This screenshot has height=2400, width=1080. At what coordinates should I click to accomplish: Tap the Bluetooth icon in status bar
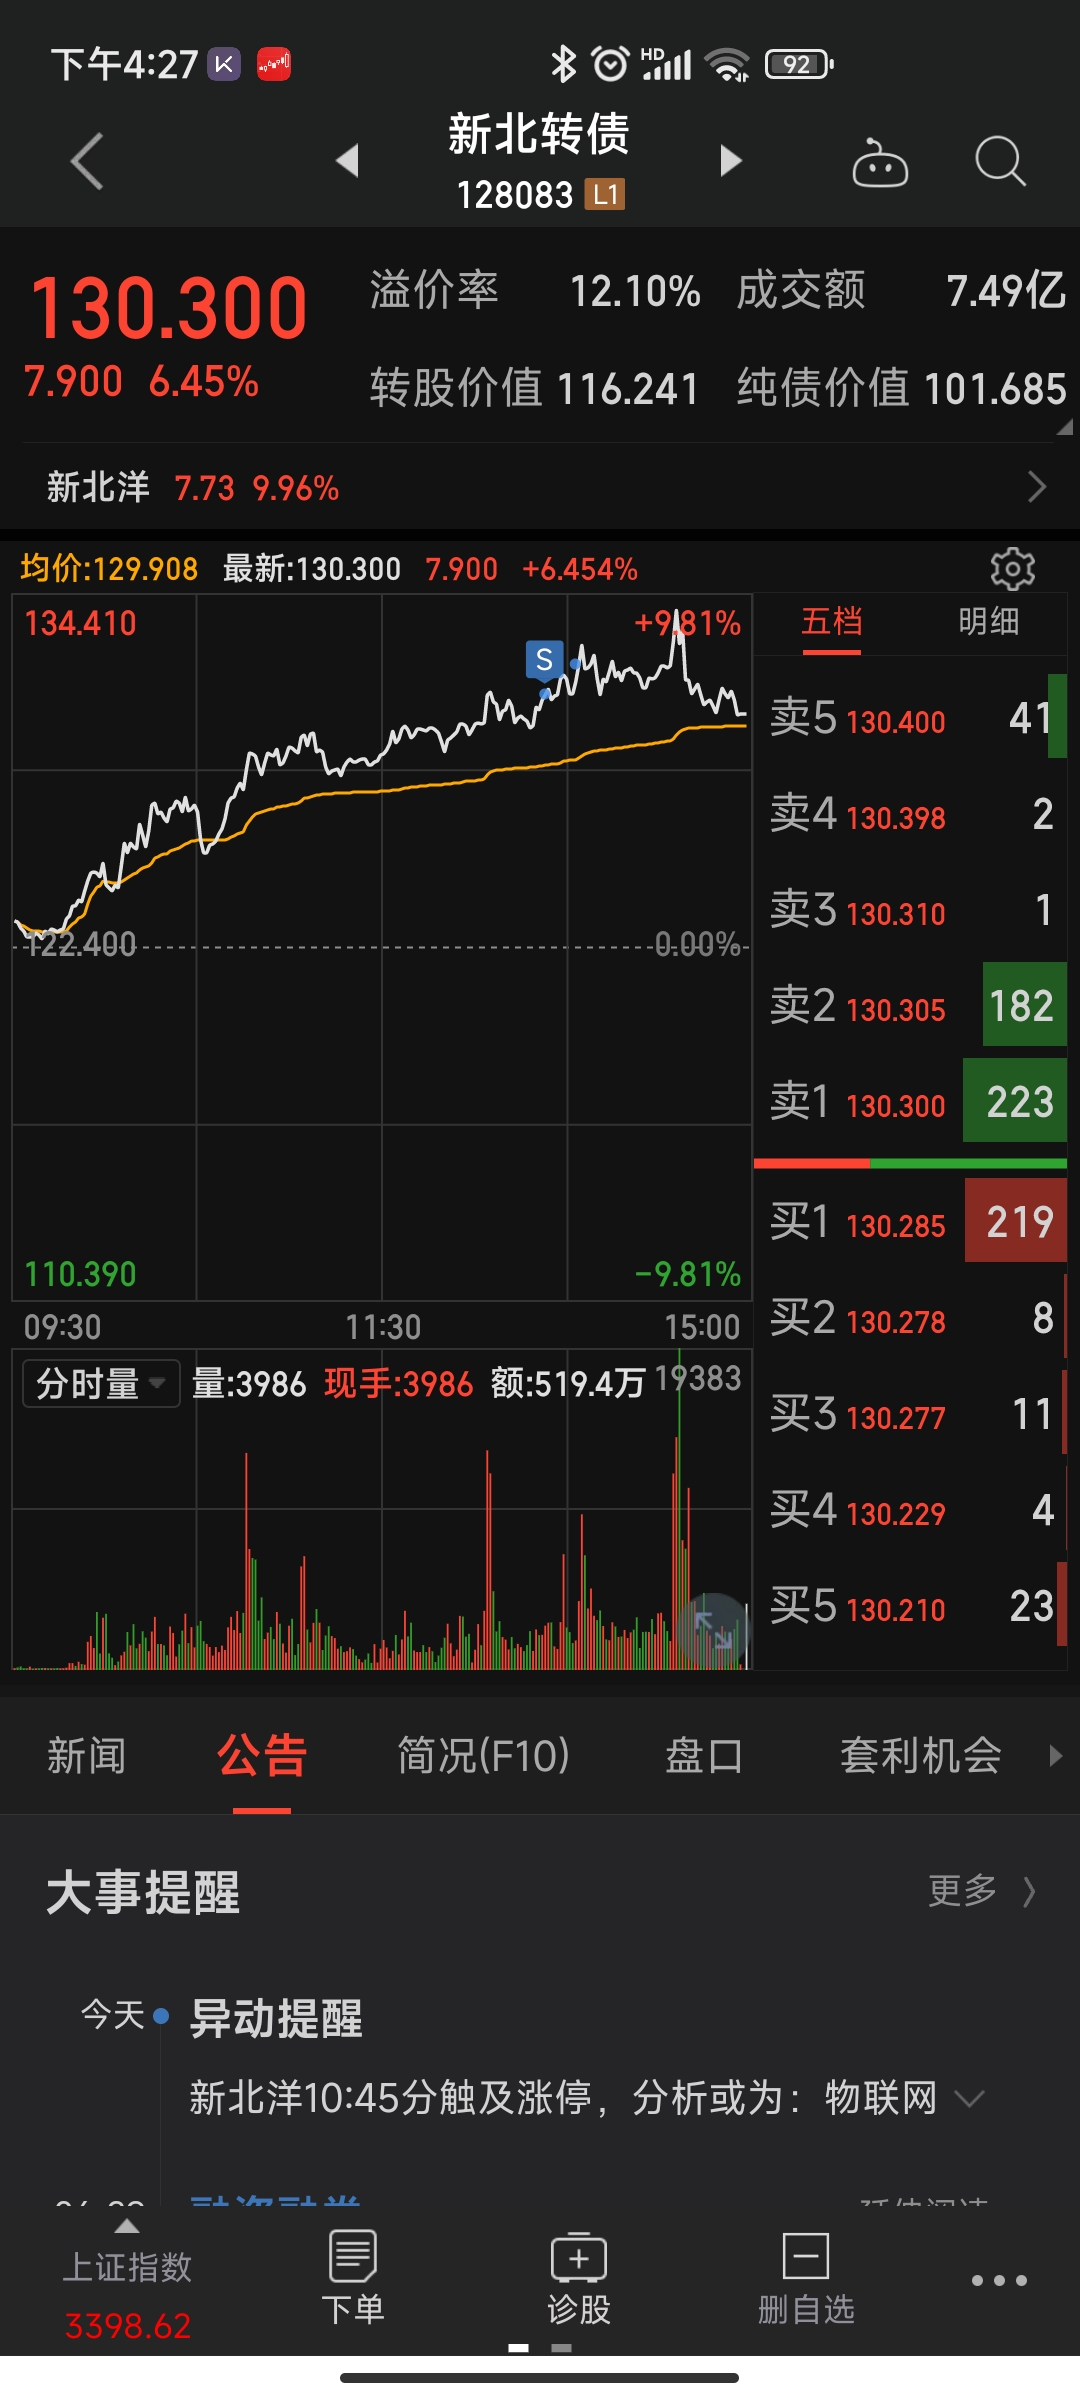pos(564,64)
